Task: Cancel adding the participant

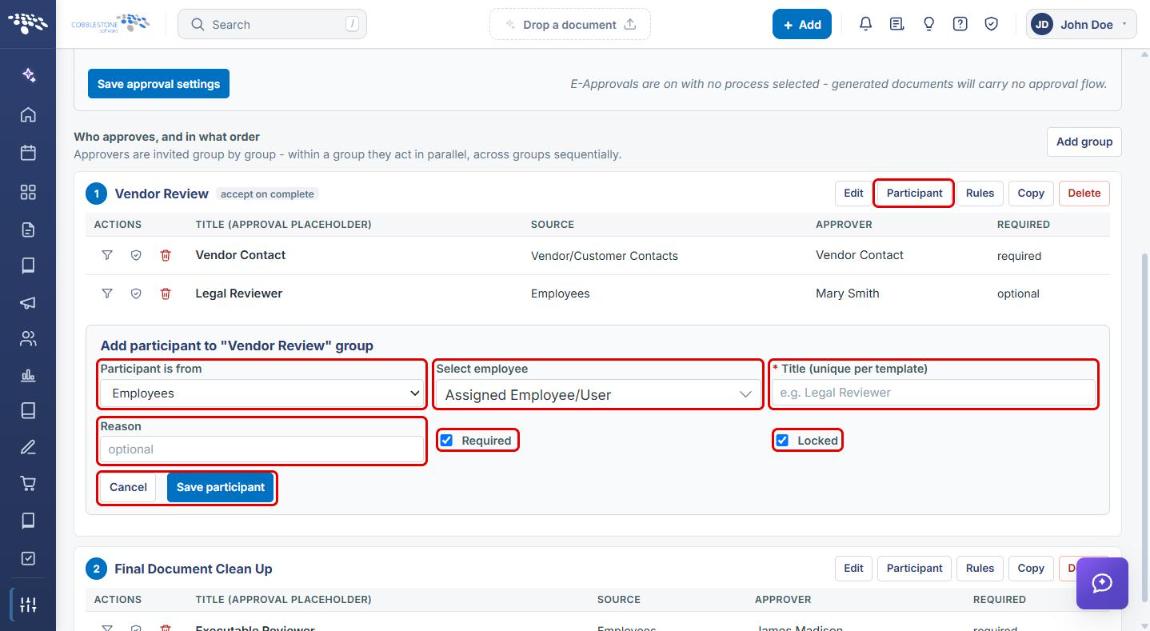Action: click(x=128, y=487)
